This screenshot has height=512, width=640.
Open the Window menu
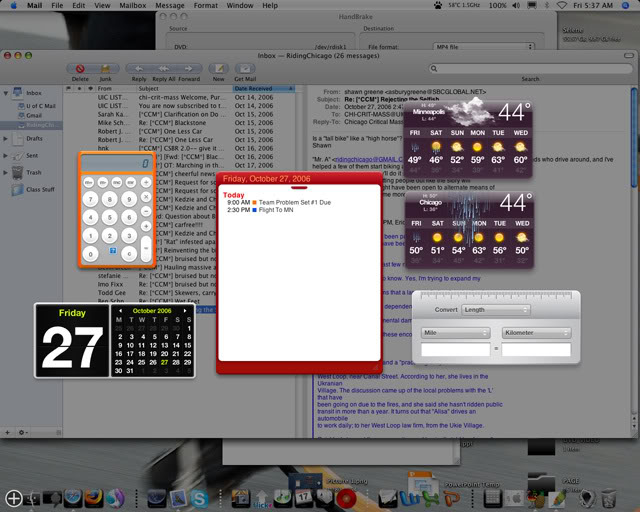240,5
